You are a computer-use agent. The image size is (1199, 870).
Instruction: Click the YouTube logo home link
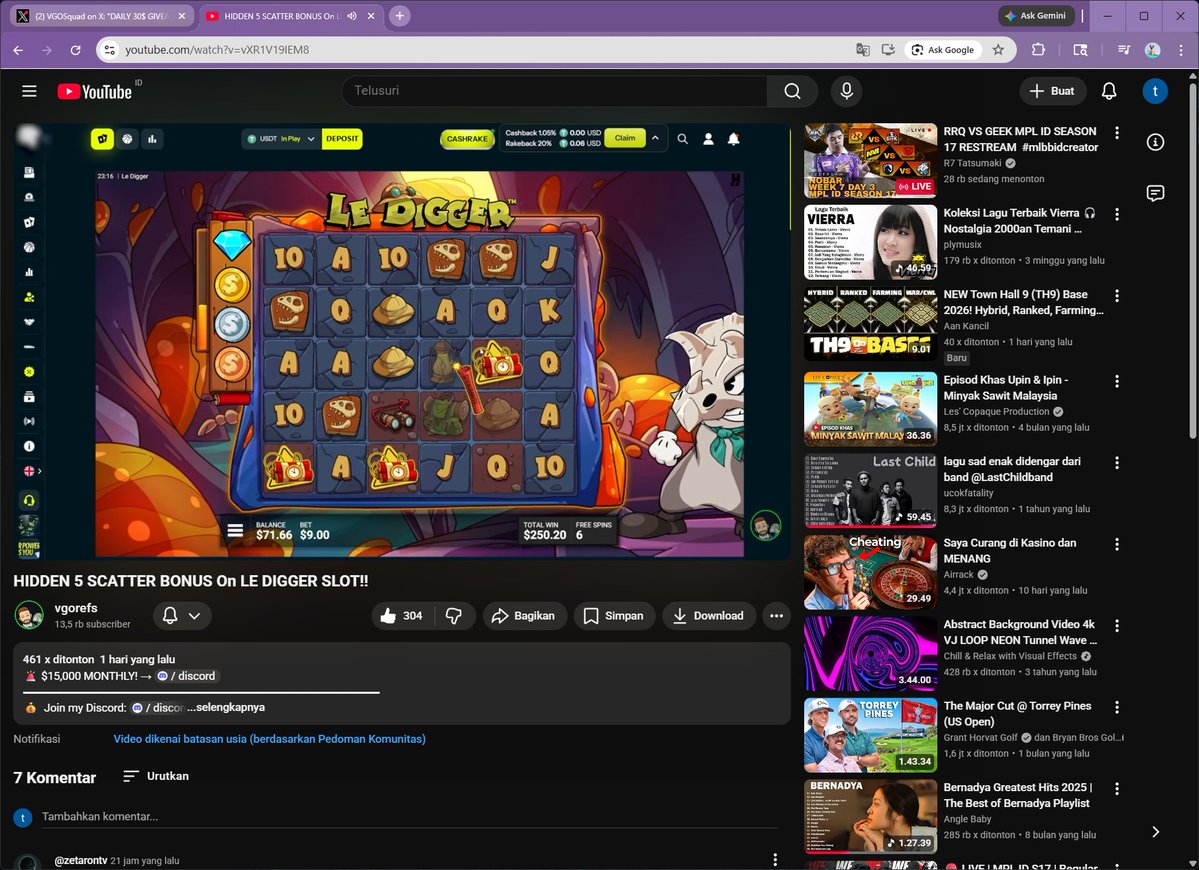(95, 92)
